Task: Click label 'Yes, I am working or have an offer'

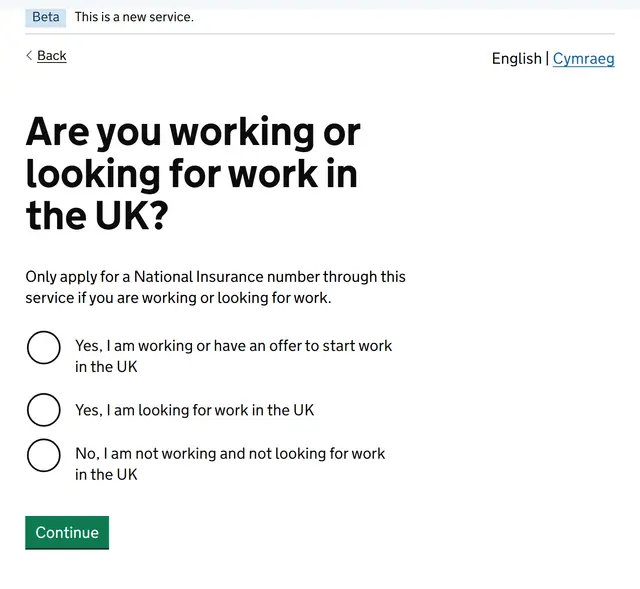Action: coord(233,356)
